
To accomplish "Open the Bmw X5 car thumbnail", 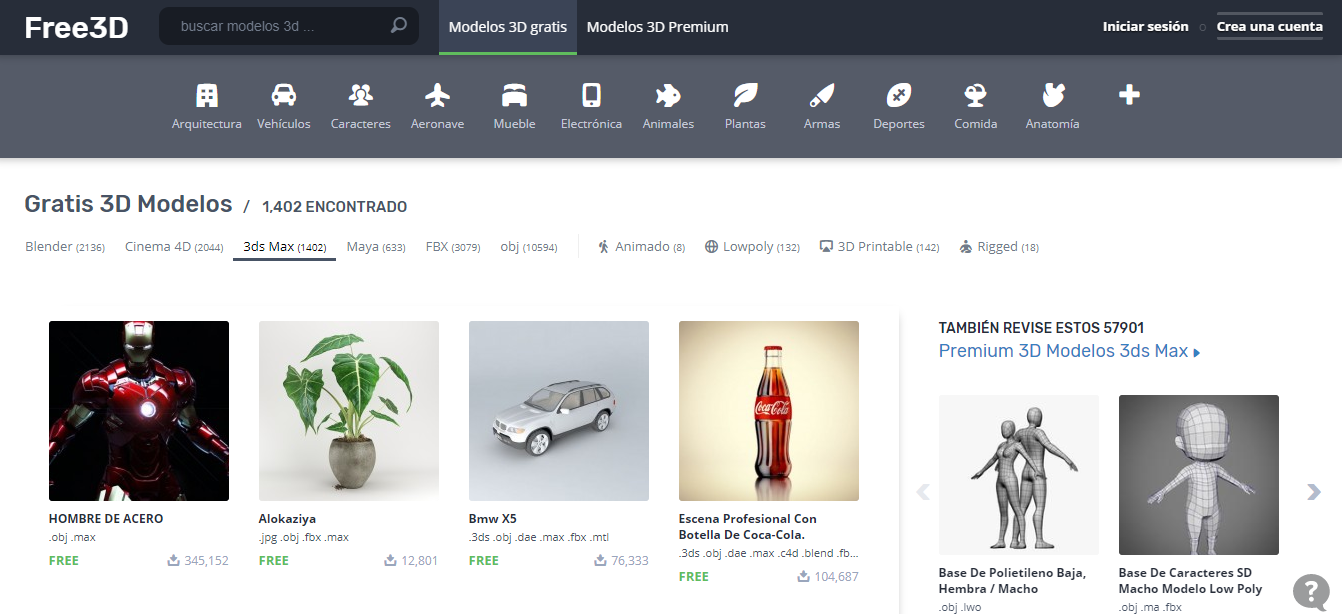I will click(559, 411).
